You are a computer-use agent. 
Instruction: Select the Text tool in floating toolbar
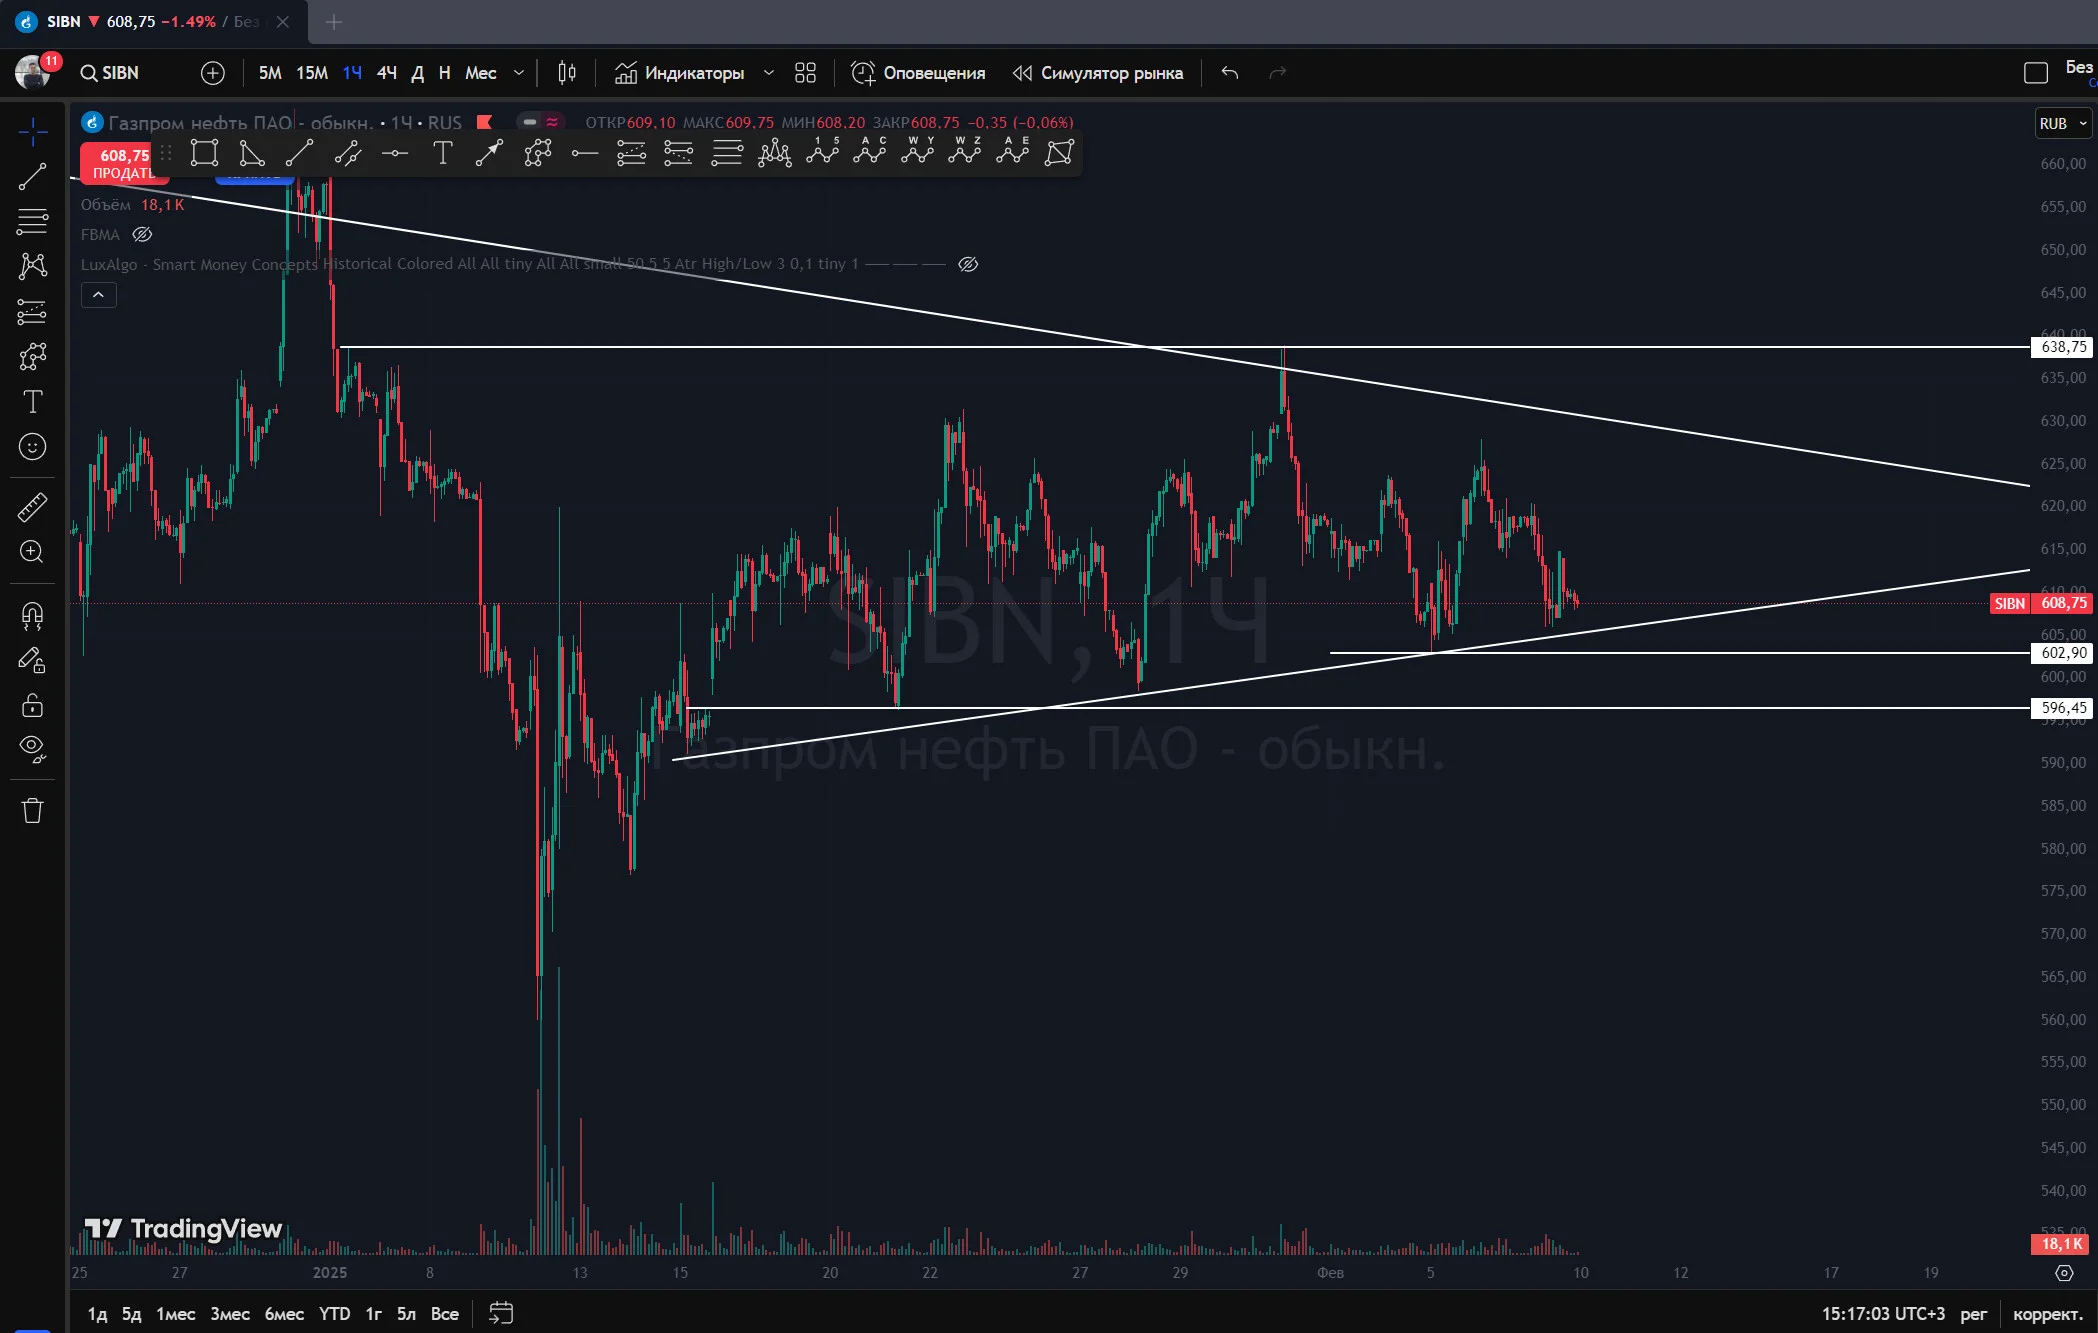click(442, 153)
